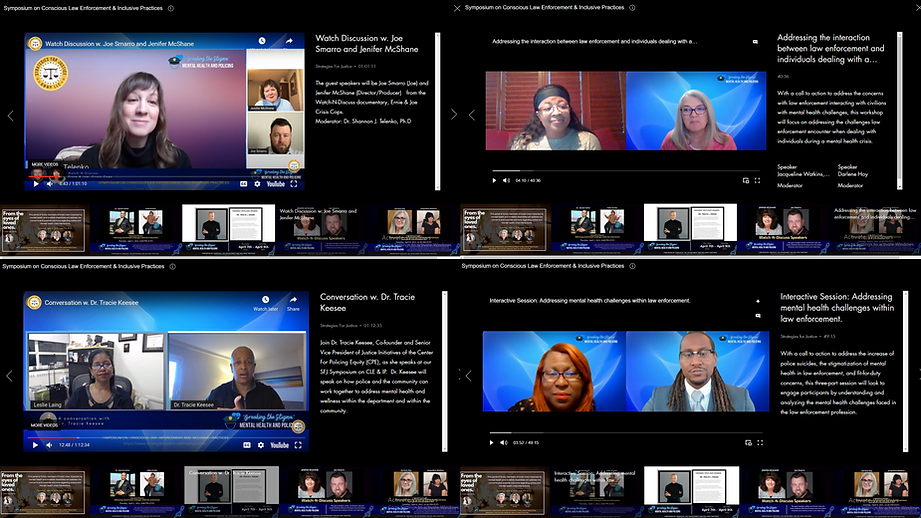Go to next item in Joe Smarro panel
This screenshot has height=518, width=921.
(453, 115)
